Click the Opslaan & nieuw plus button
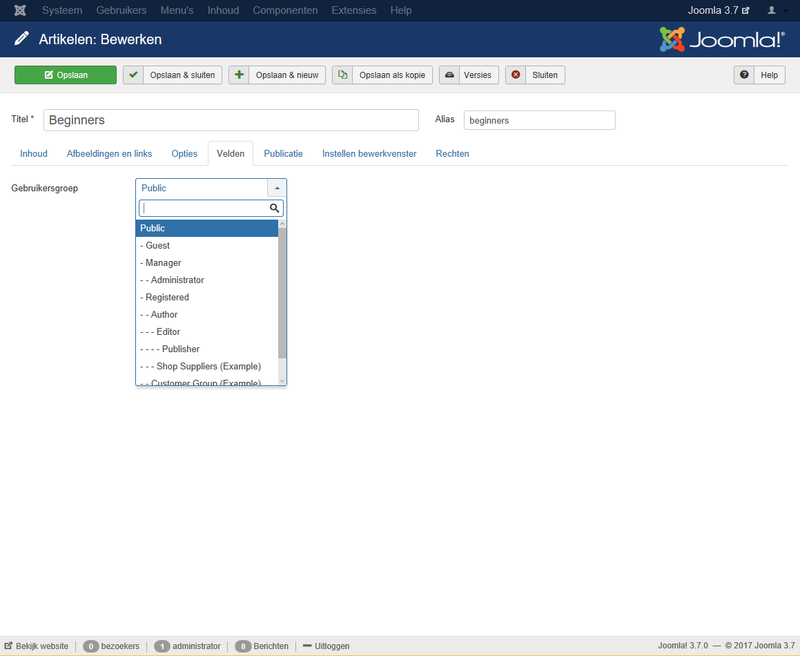This screenshot has height=656, width=800. tap(277, 75)
